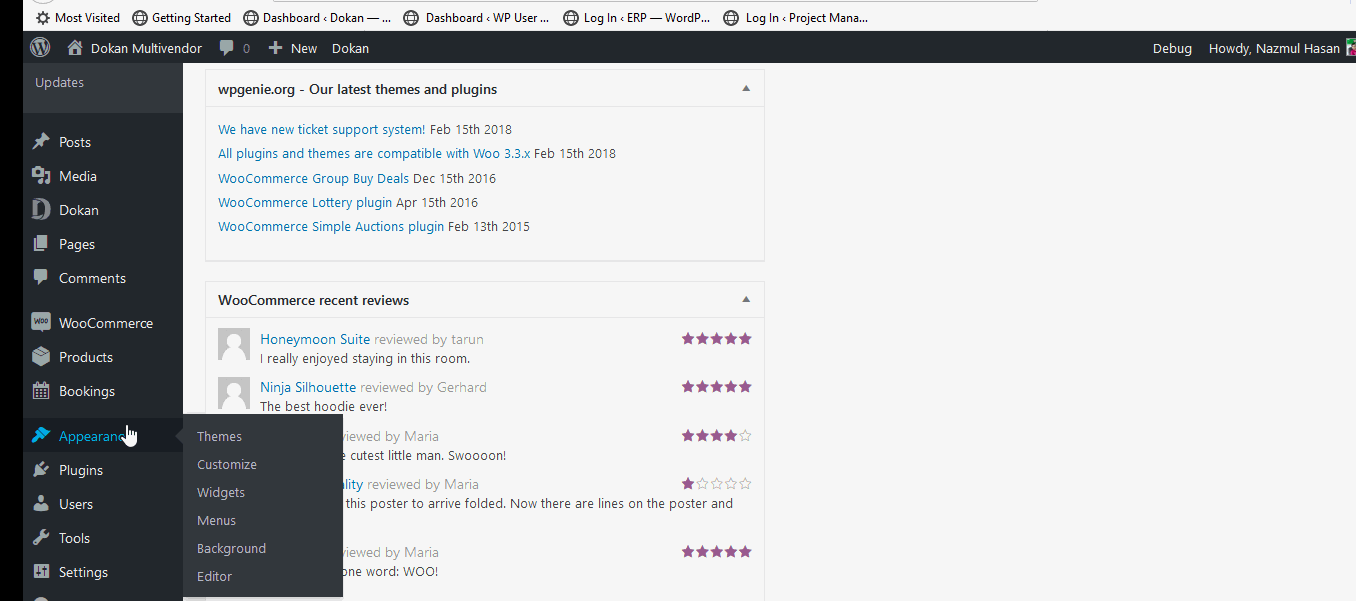Click the wpgenie.org widget title
1356x601 pixels.
(x=358, y=89)
